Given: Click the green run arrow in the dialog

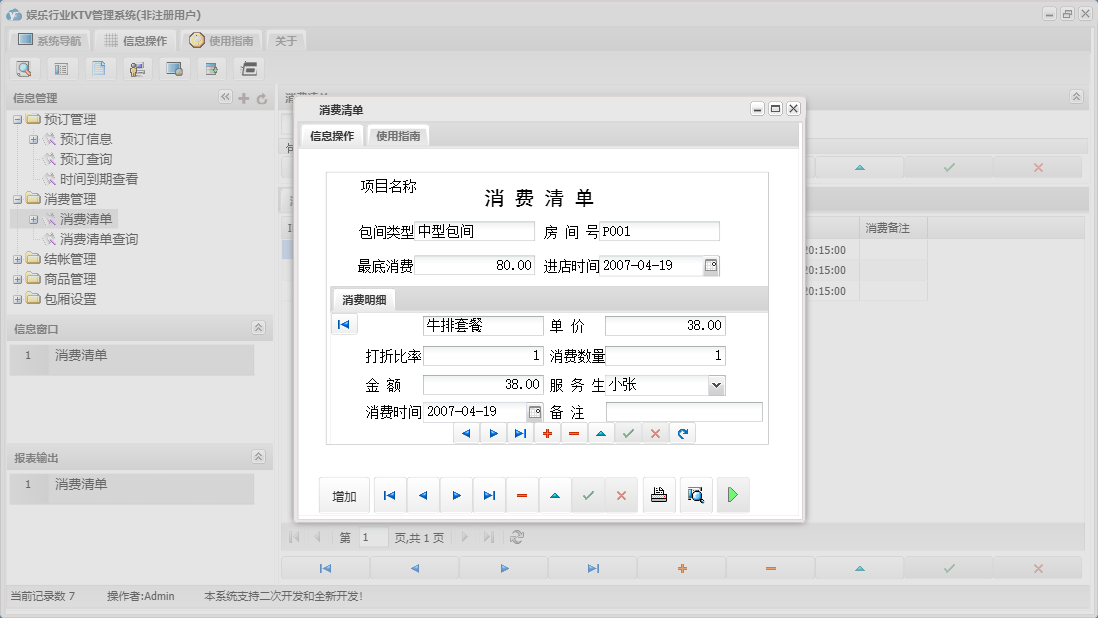Looking at the screenshot, I should 732,494.
